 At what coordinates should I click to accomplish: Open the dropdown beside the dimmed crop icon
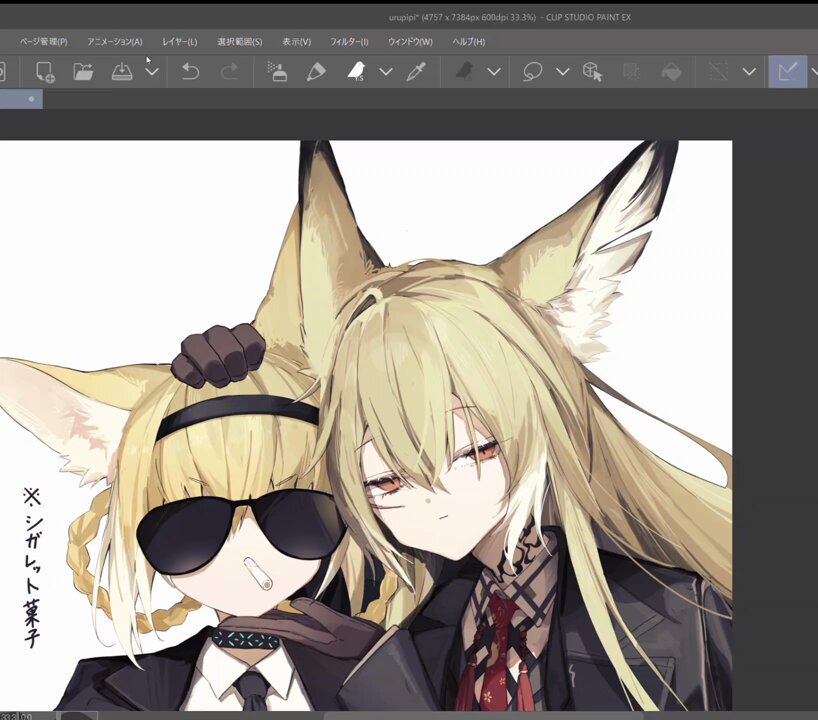[x=749, y=71]
